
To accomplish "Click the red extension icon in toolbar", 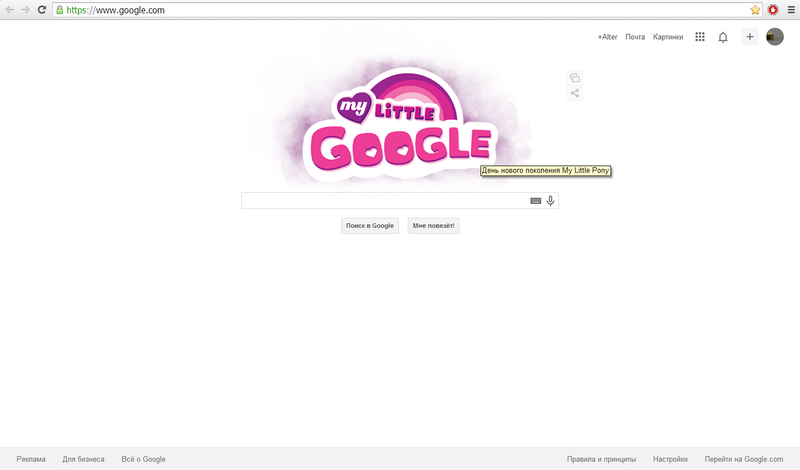I will point(773,10).
